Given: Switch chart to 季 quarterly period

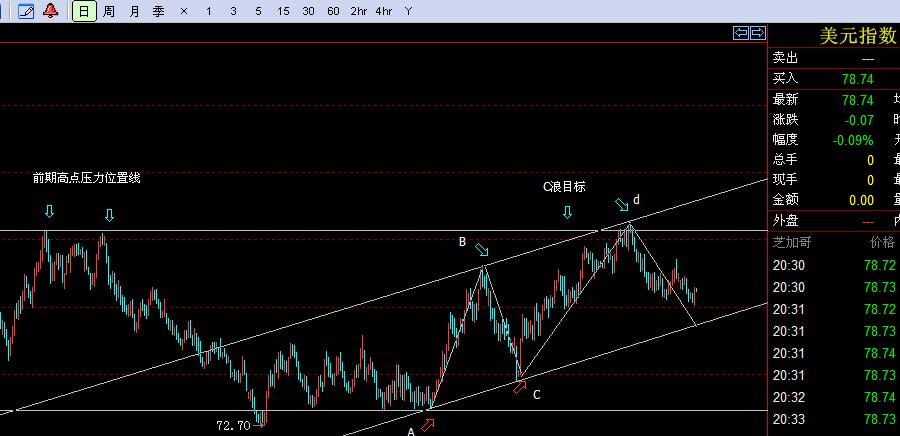Looking at the screenshot, I should 158,11.
